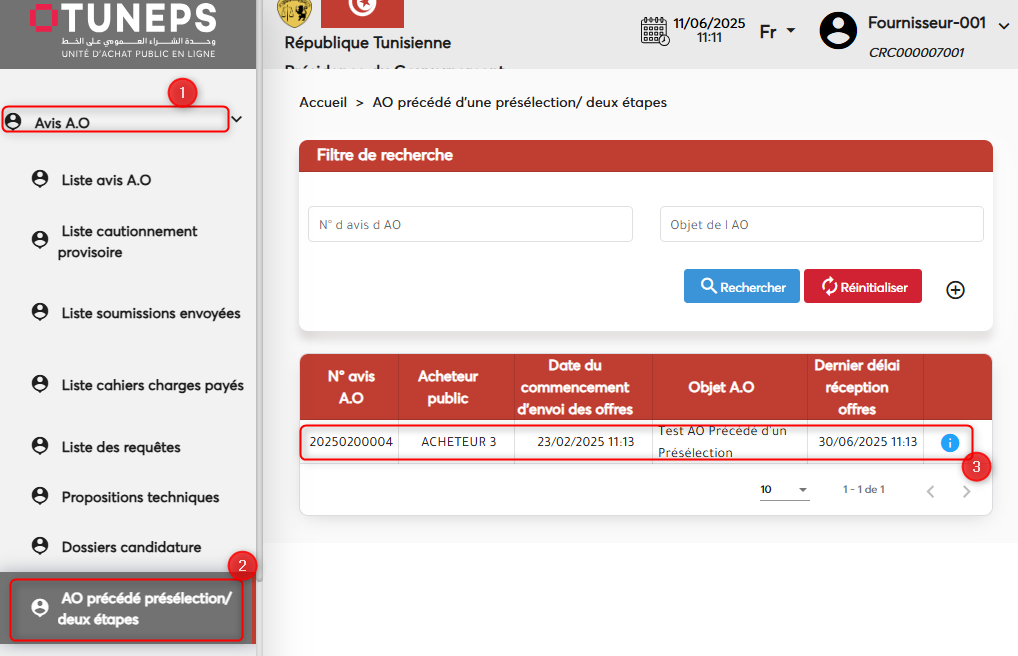The height and width of the screenshot is (656, 1018).
Task: Click the Accueil breadcrumb link
Action: pyautogui.click(x=323, y=102)
